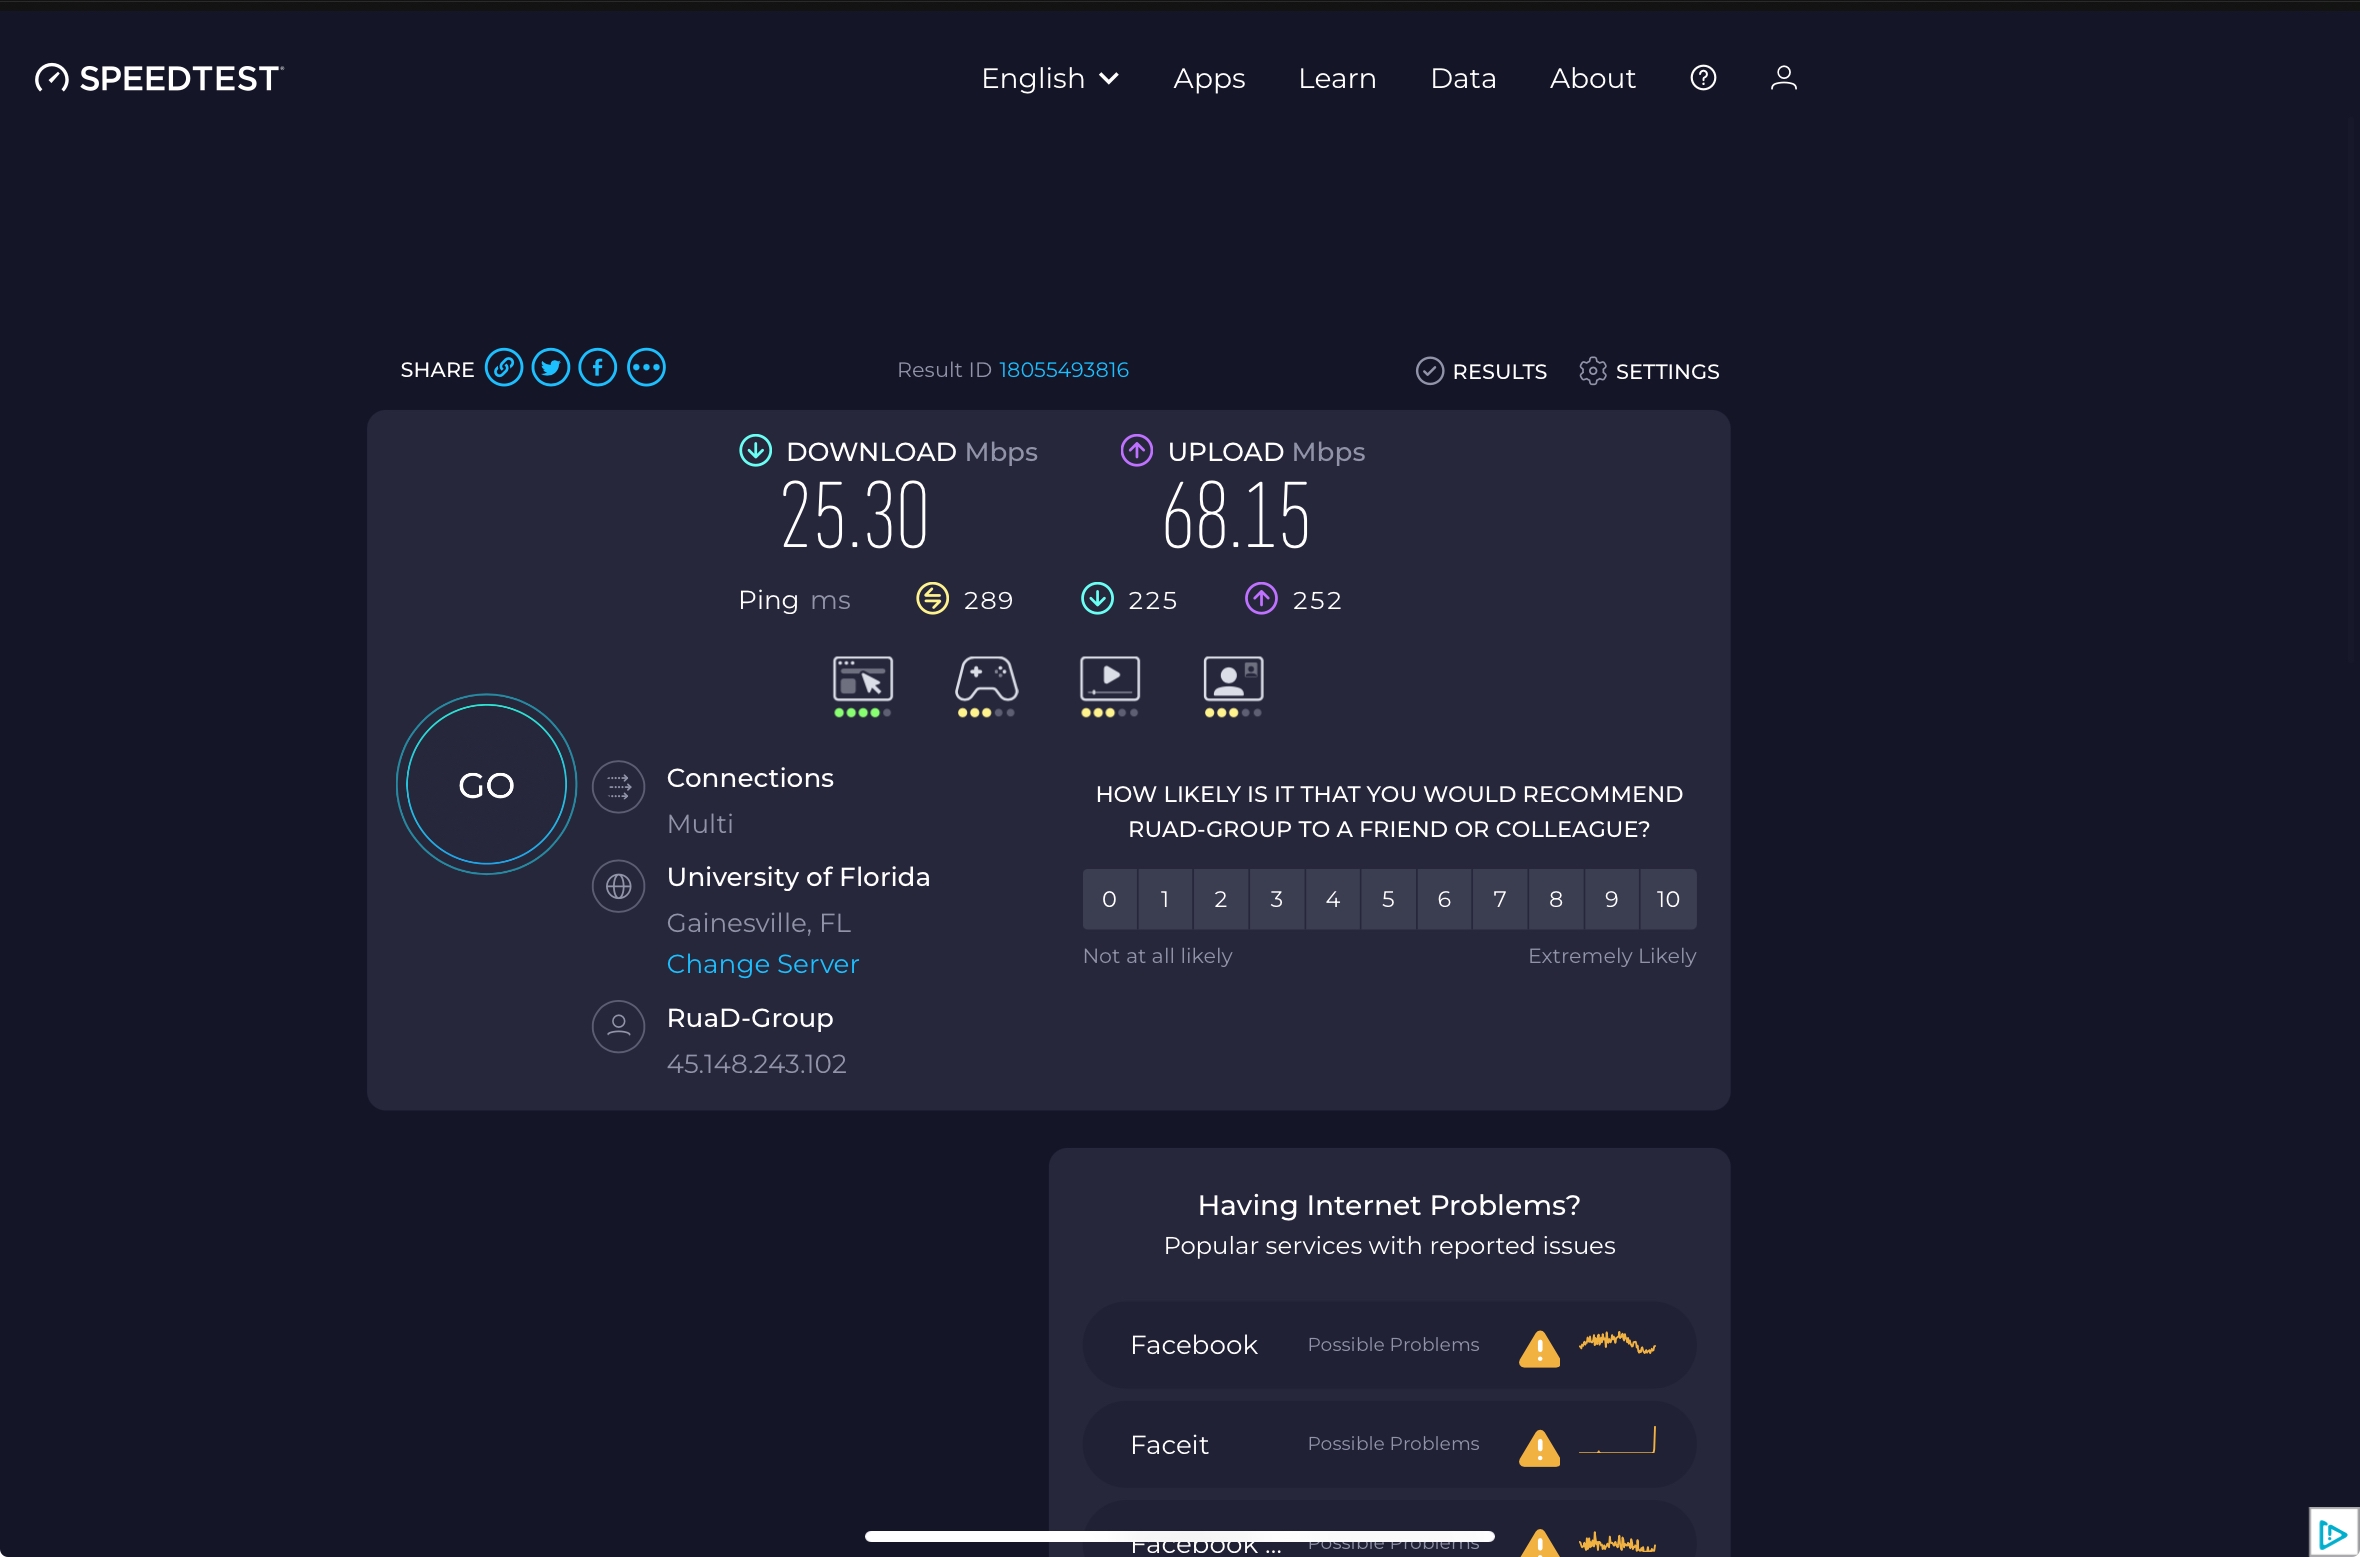The width and height of the screenshot is (2360, 1557).
Task: Click the Faceit warning triangle icon
Action: tap(1540, 1447)
